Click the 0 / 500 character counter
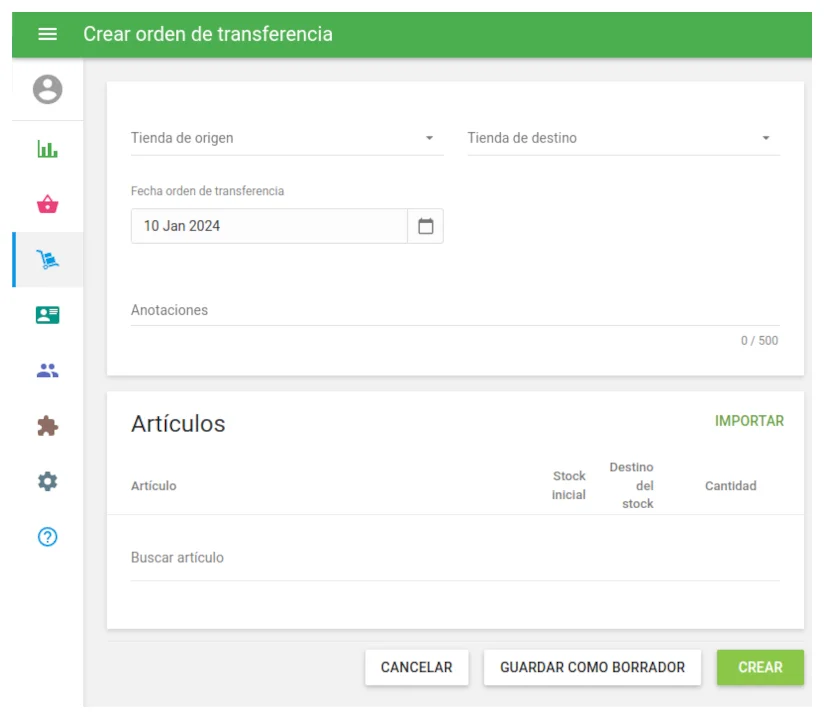 [x=759, y=341]
